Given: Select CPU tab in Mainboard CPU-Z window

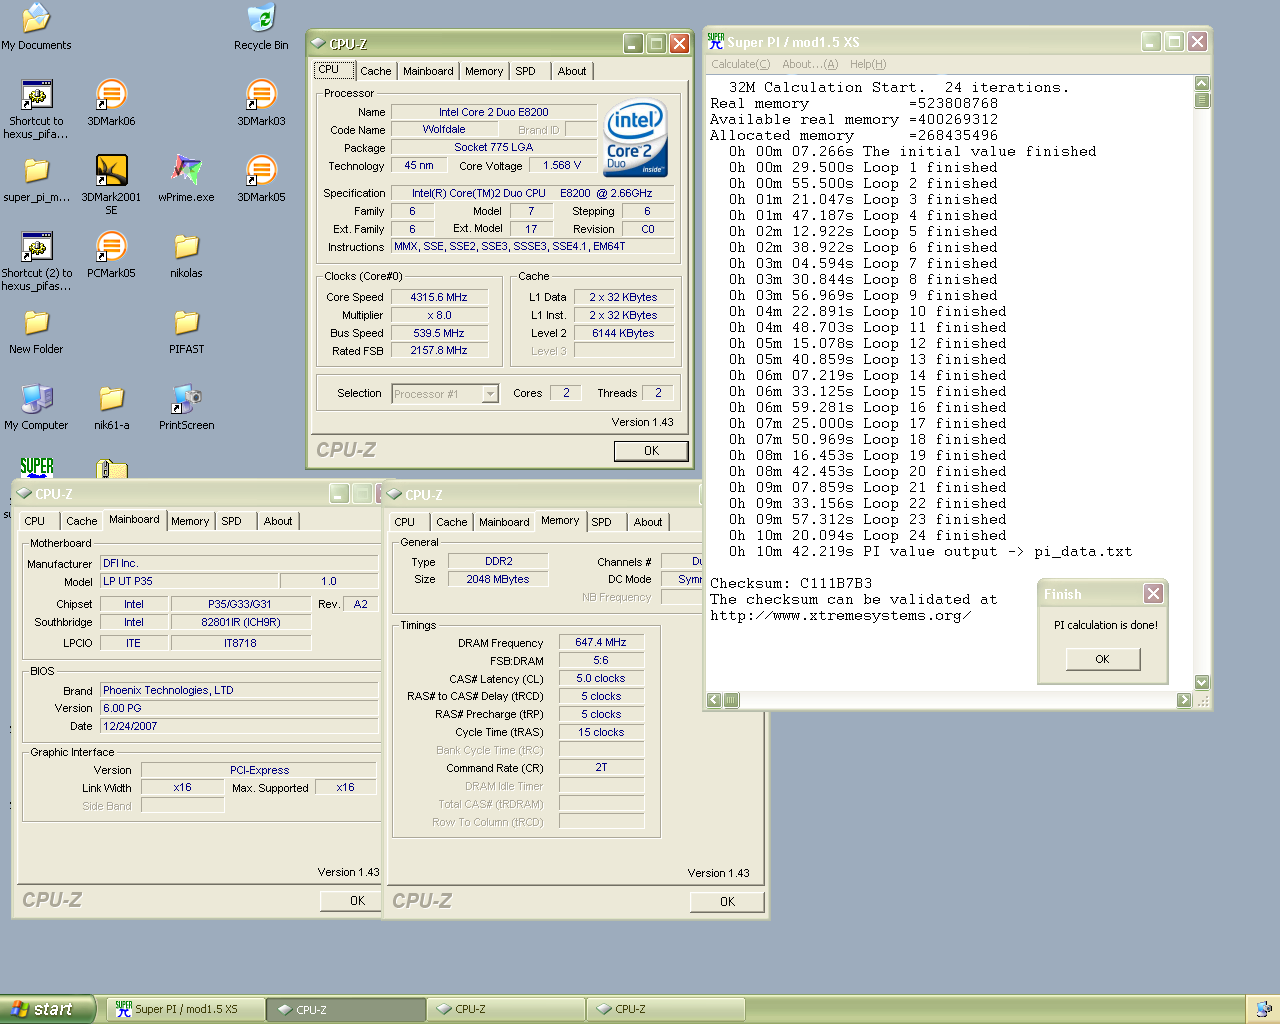Looking at the screenshot, I should pos(35,521).
